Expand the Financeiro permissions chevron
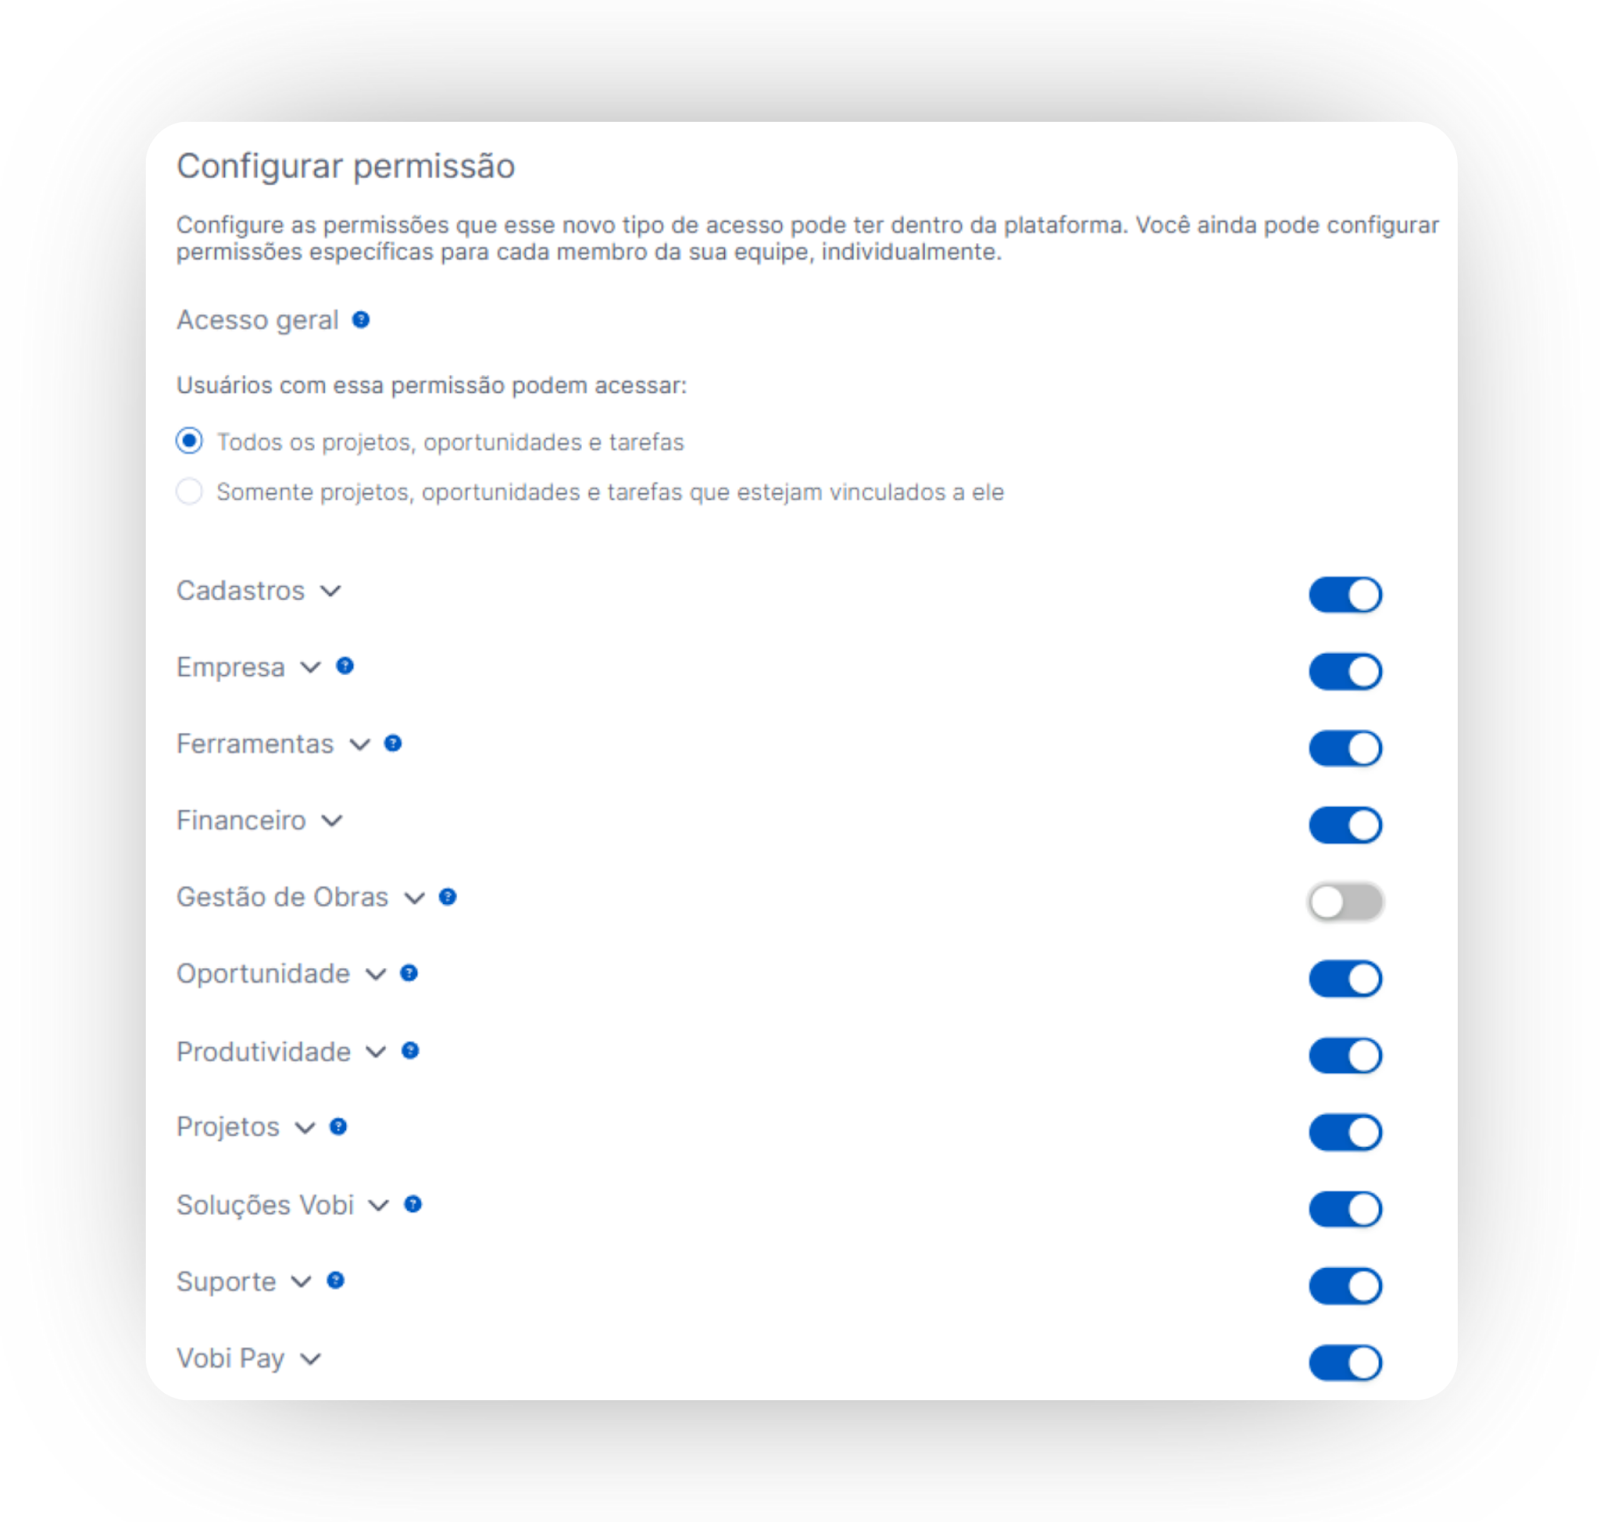 point(332,821)
